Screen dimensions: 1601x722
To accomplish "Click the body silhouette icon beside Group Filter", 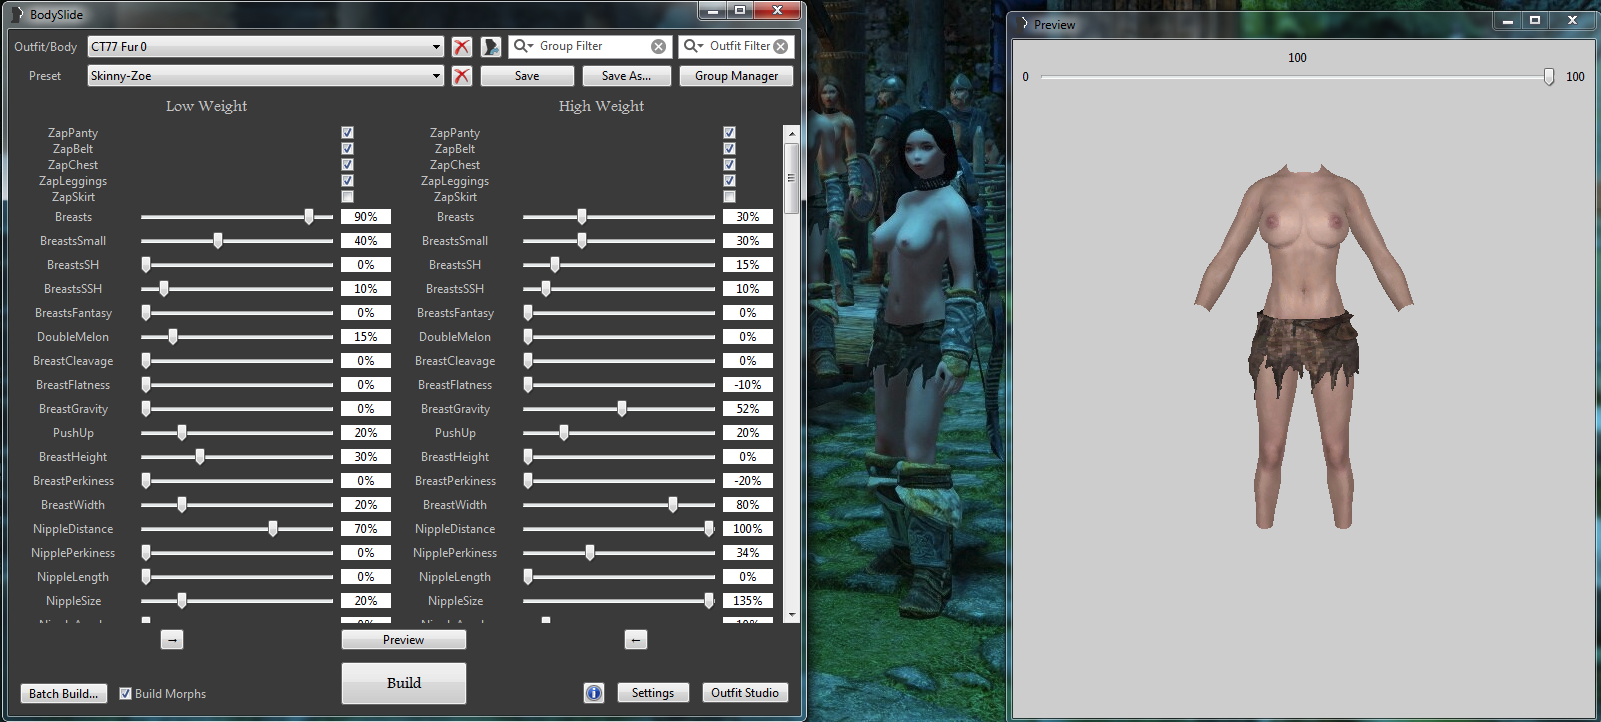I will (x=491, y=47).
